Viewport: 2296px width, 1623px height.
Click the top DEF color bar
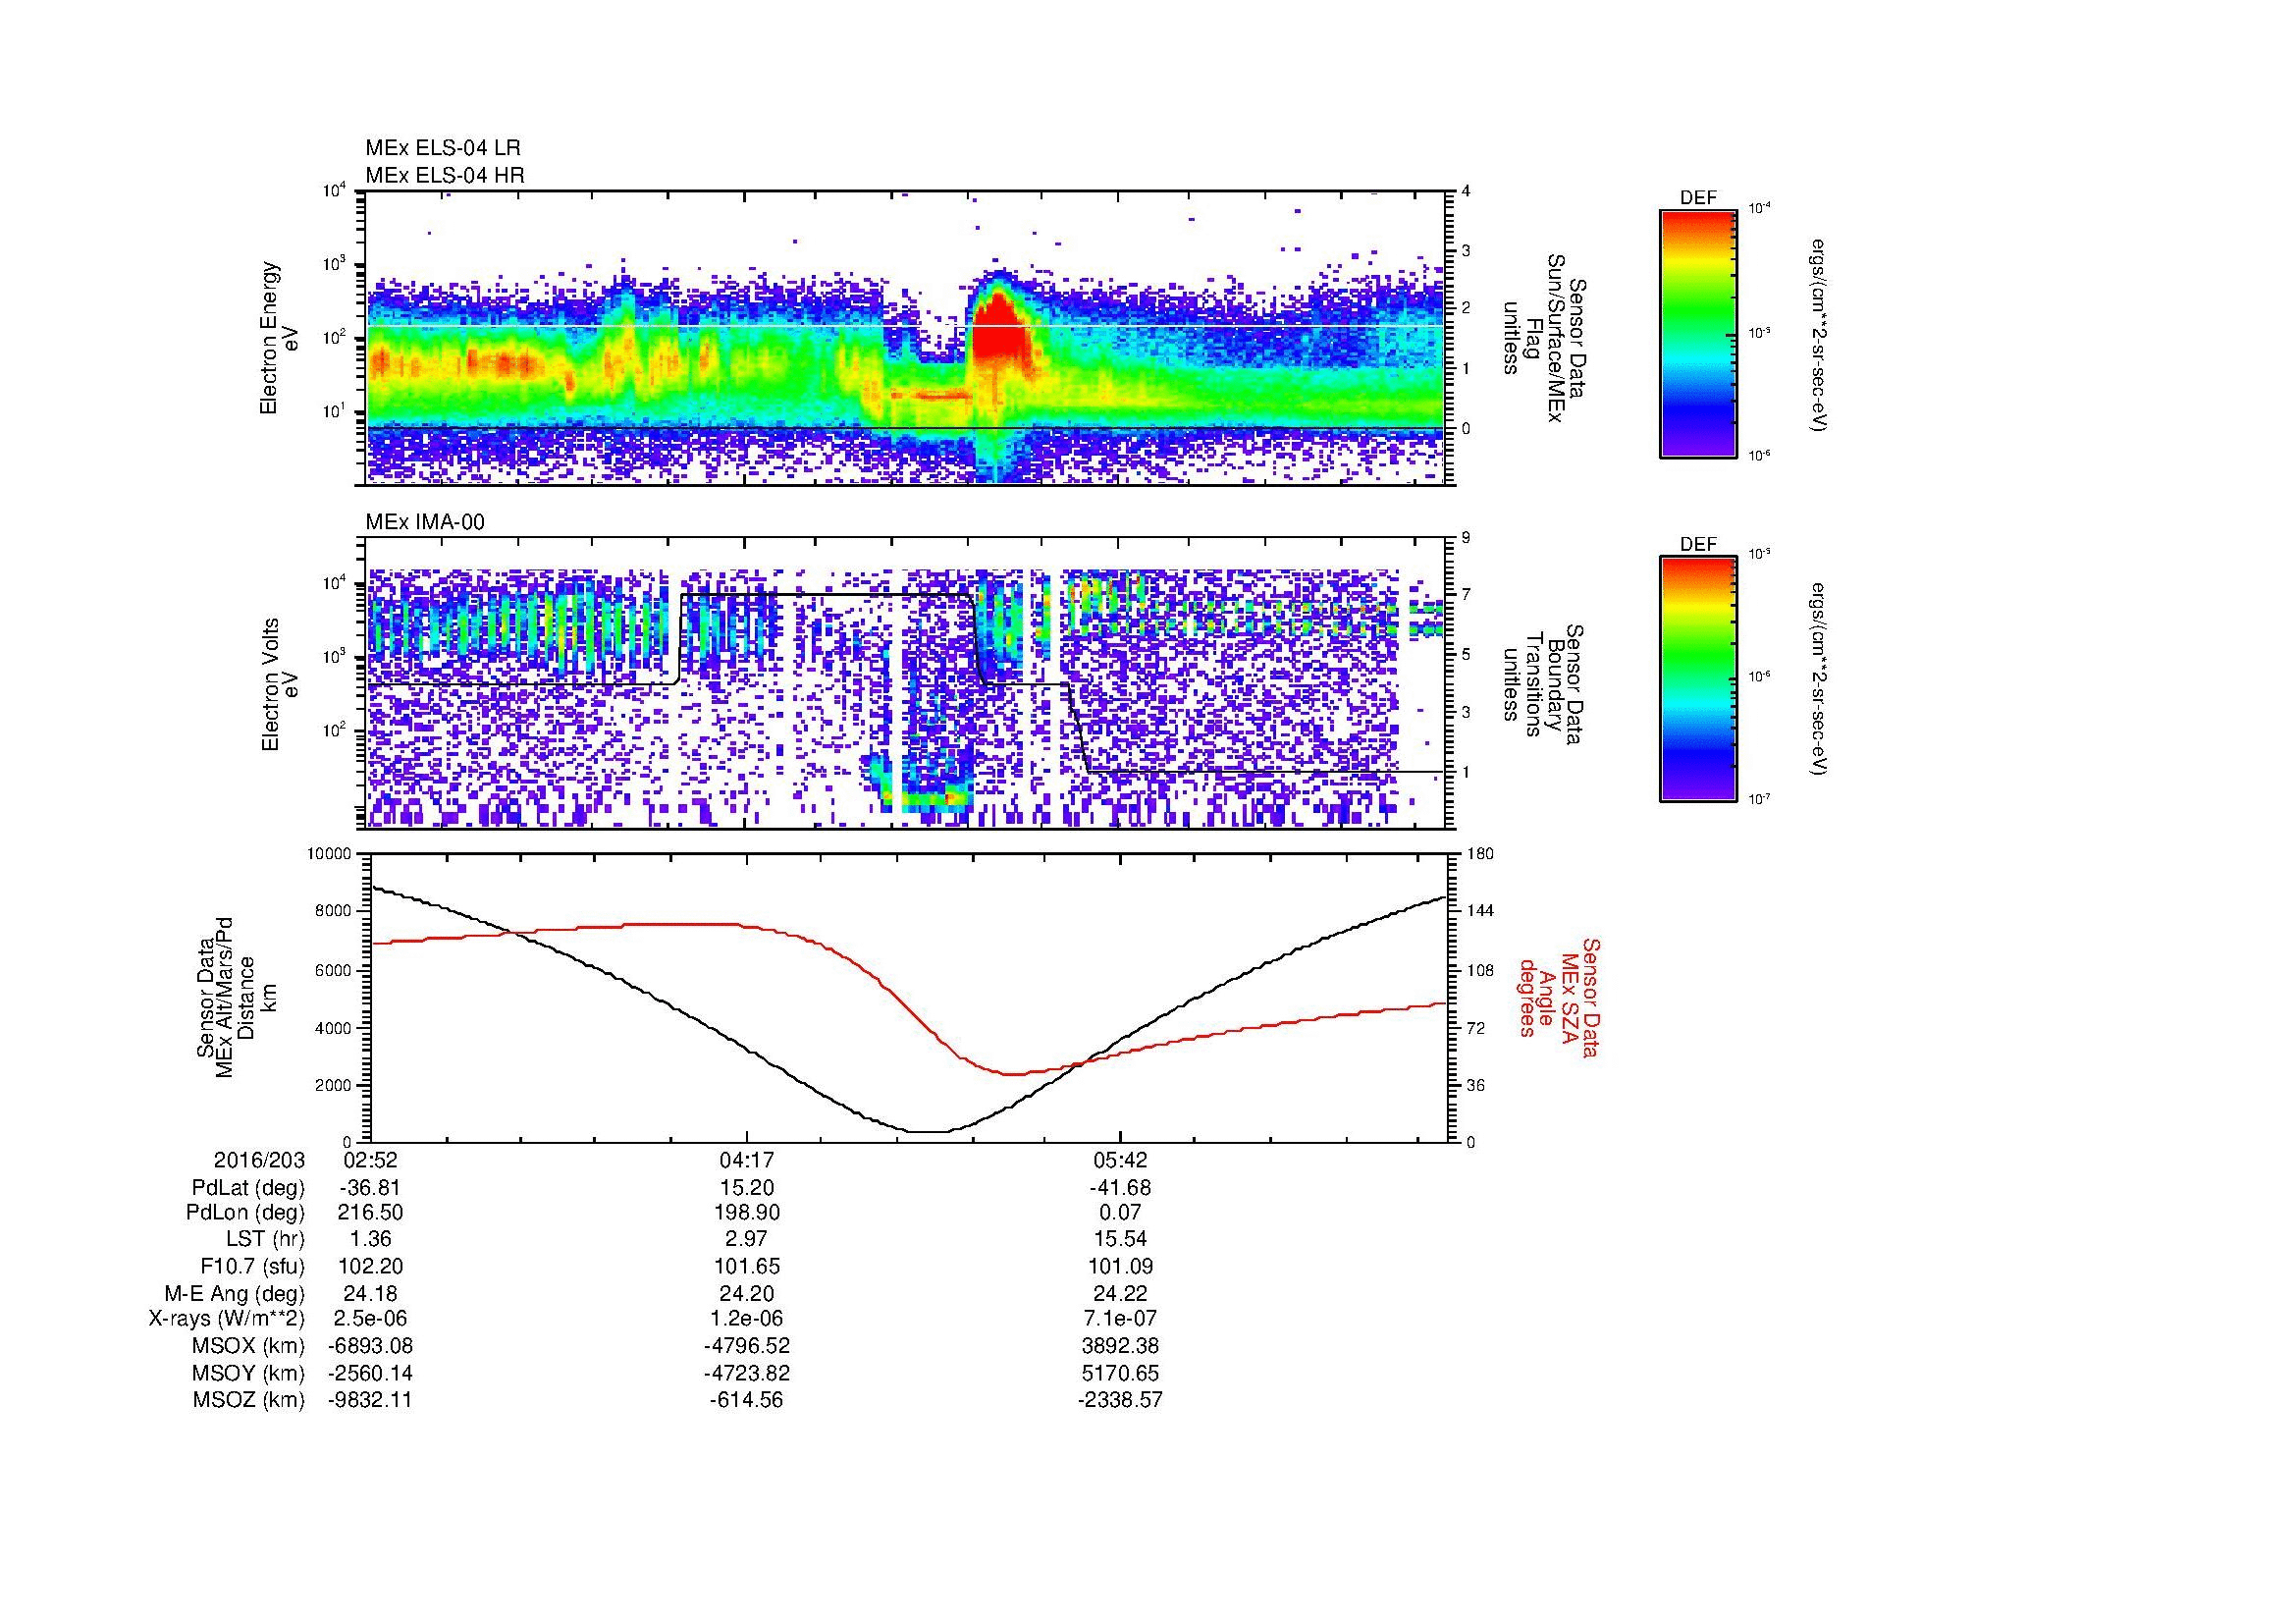click(x=1698, y=334)
